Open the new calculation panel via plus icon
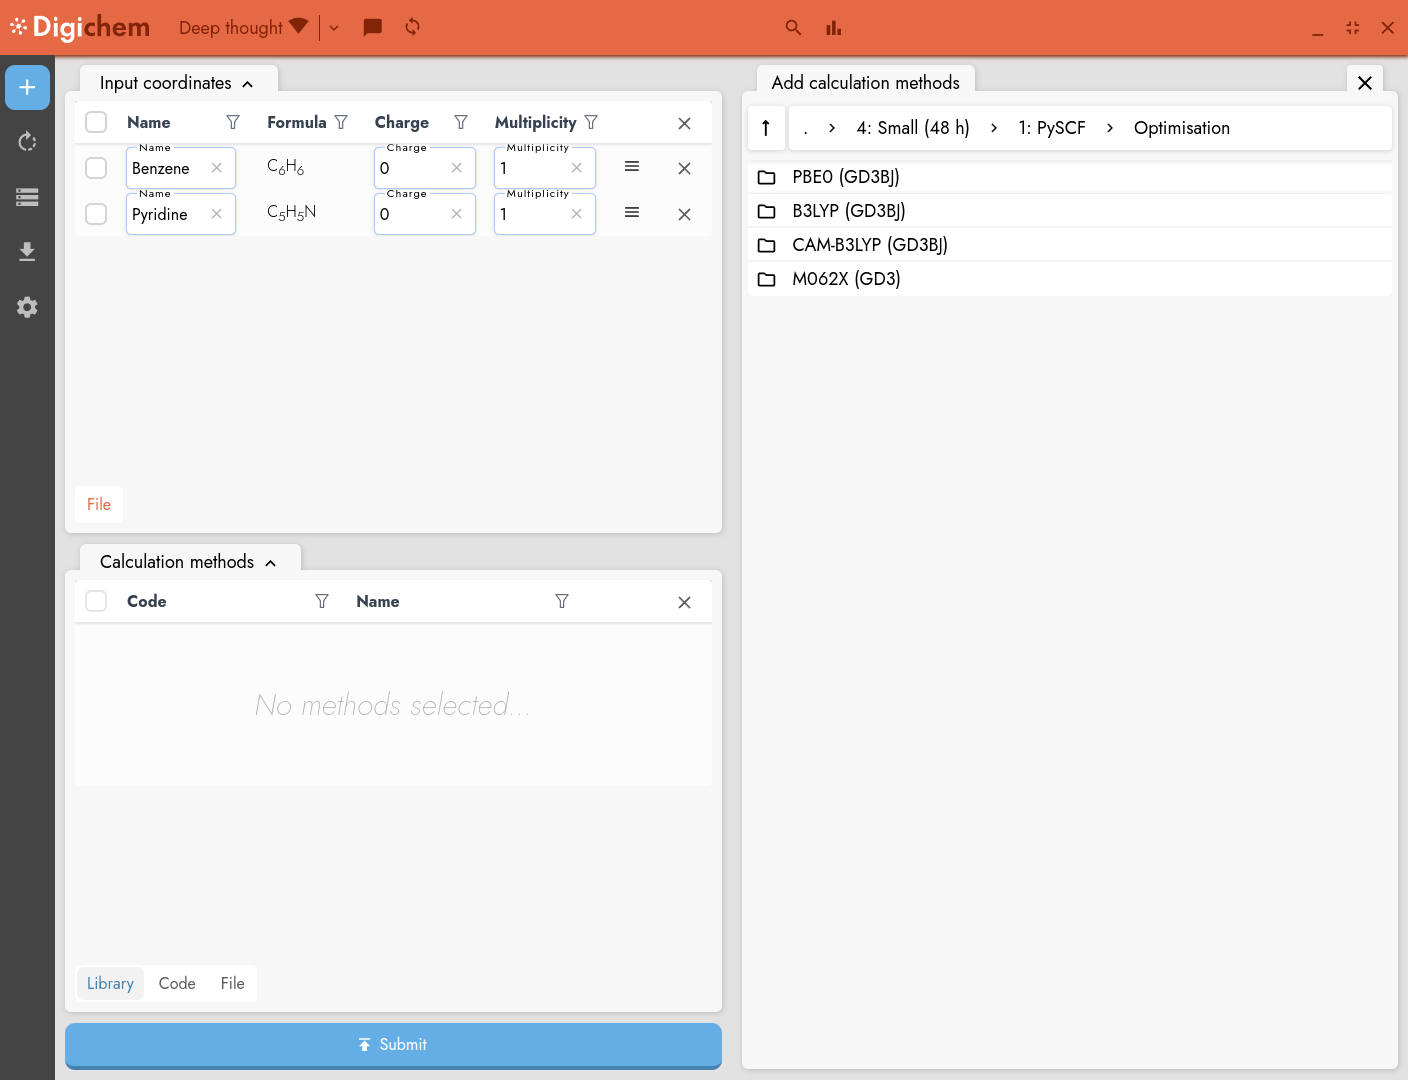Viewport: 1408px width, 1080px height. tap(27, 87)
